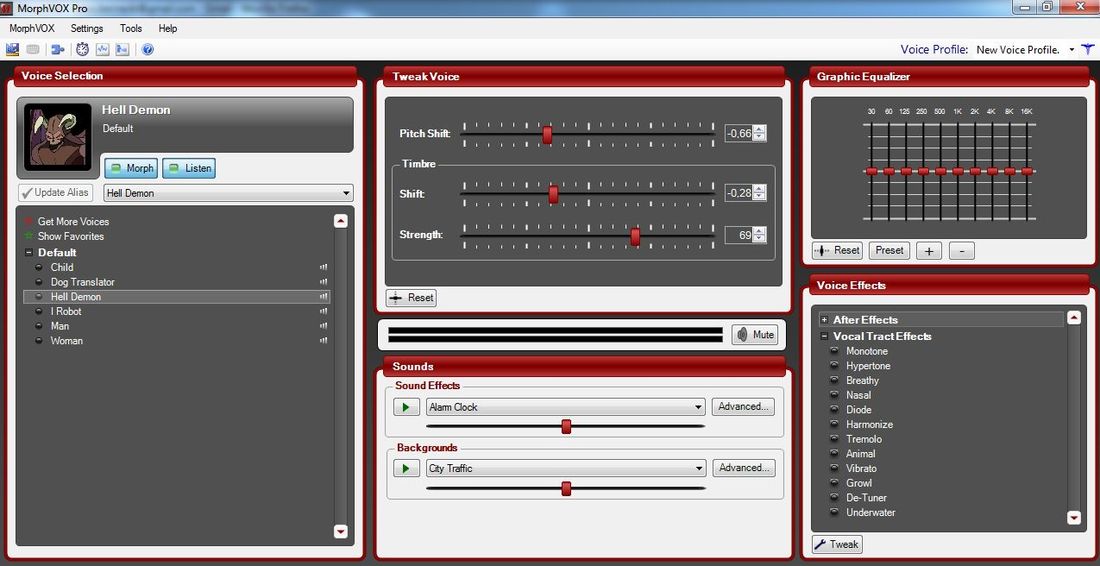Click the level icon next to Child
1100x566 pixels.
pos(323,267)
